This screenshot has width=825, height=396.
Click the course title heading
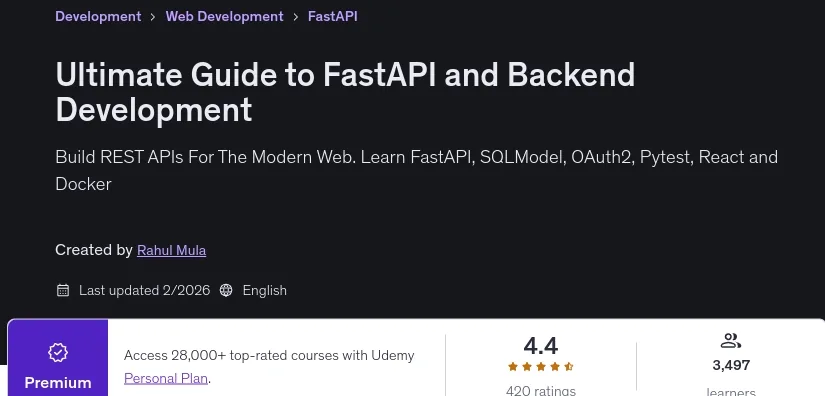coord(345,92)
